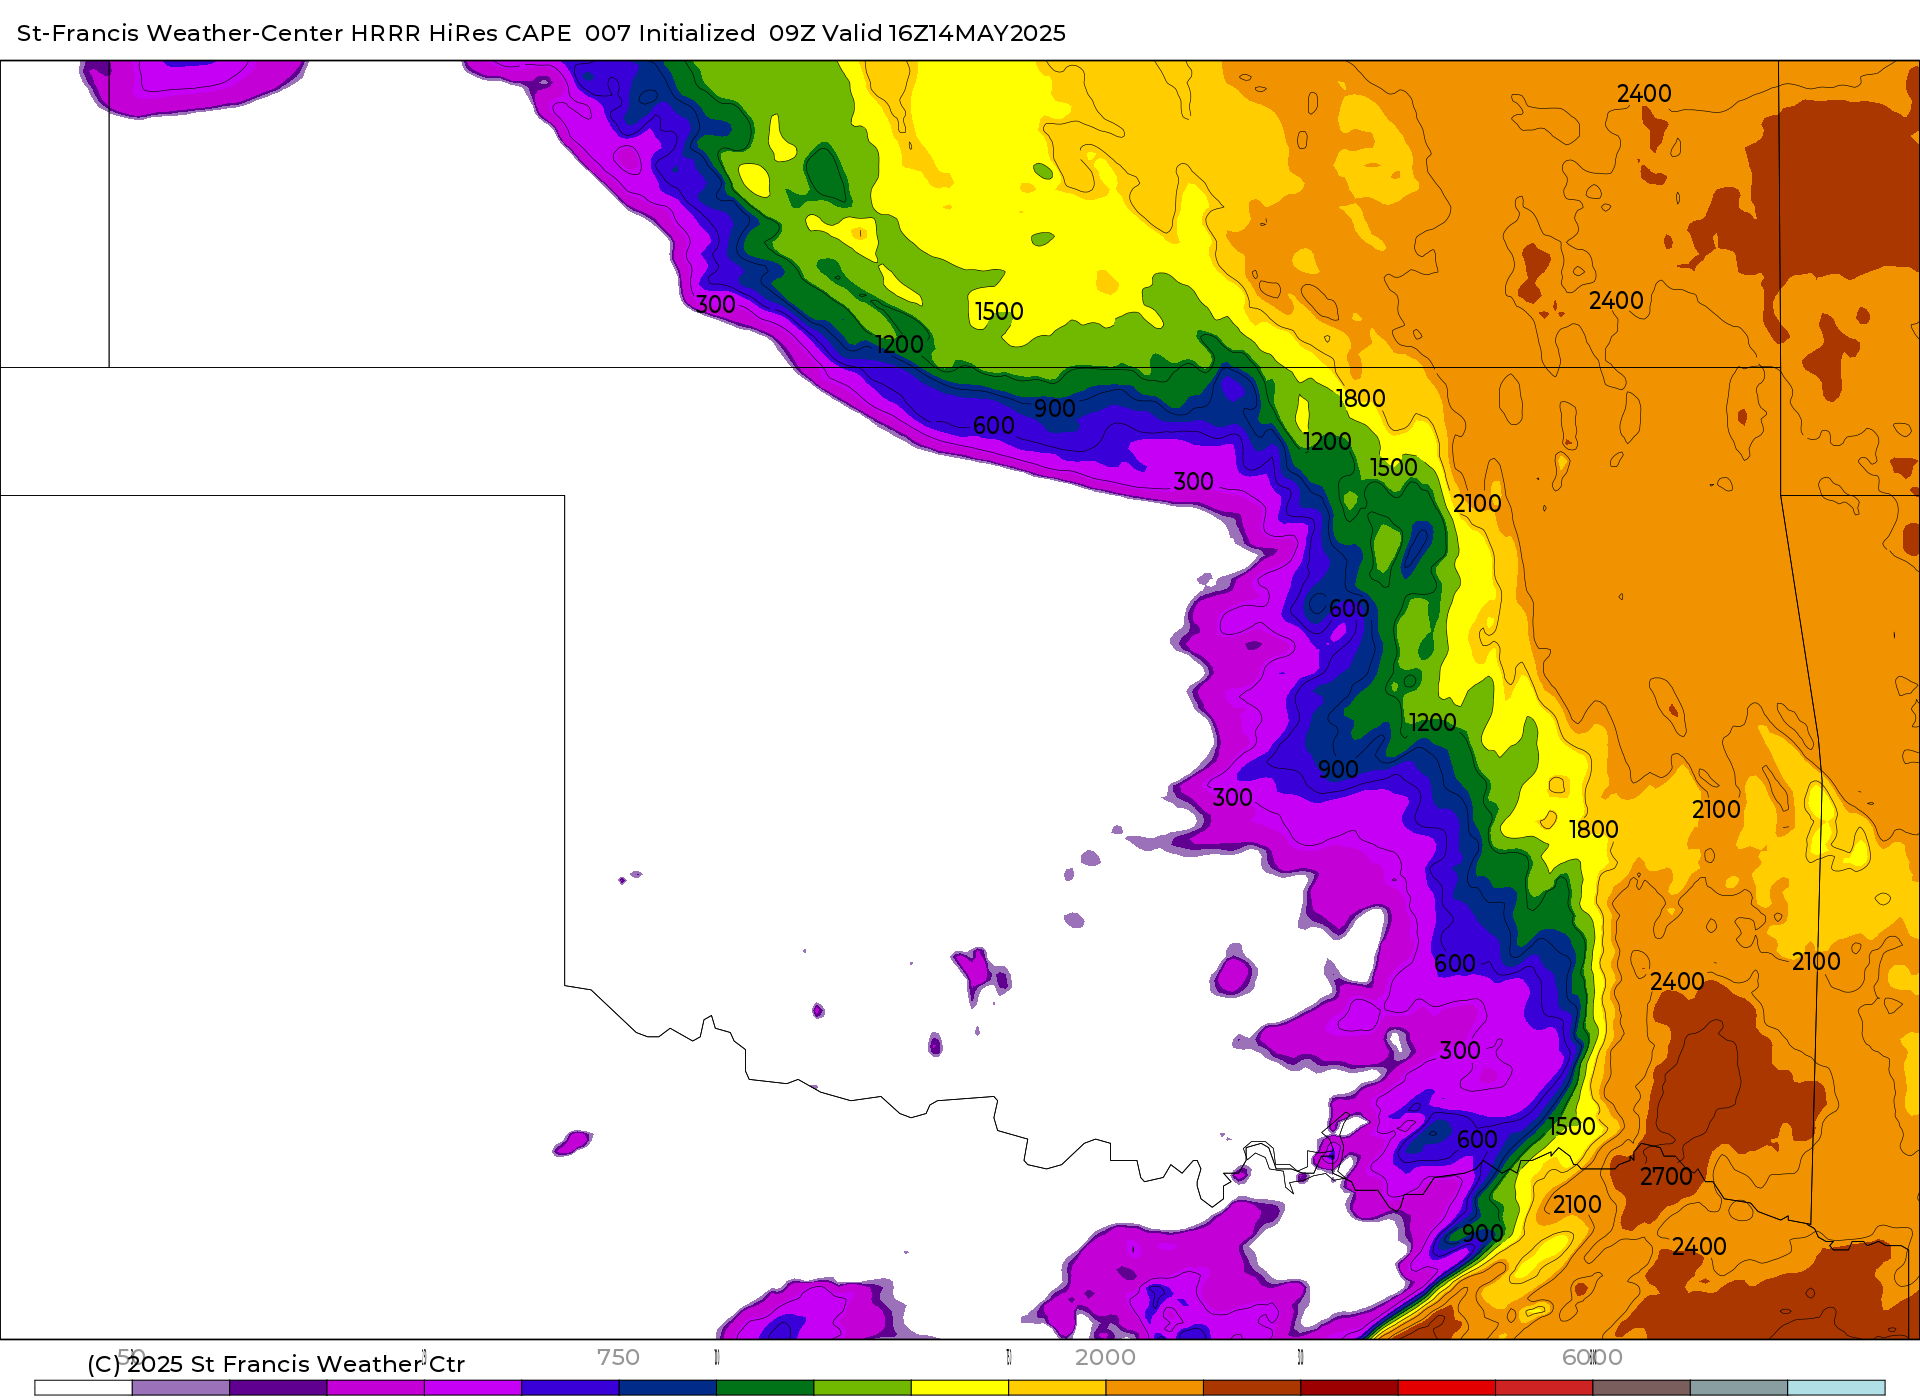Click the 2025 St Francis Weather Ctr copyright
1920x1400 pixels.
(x=276, y=1364)
